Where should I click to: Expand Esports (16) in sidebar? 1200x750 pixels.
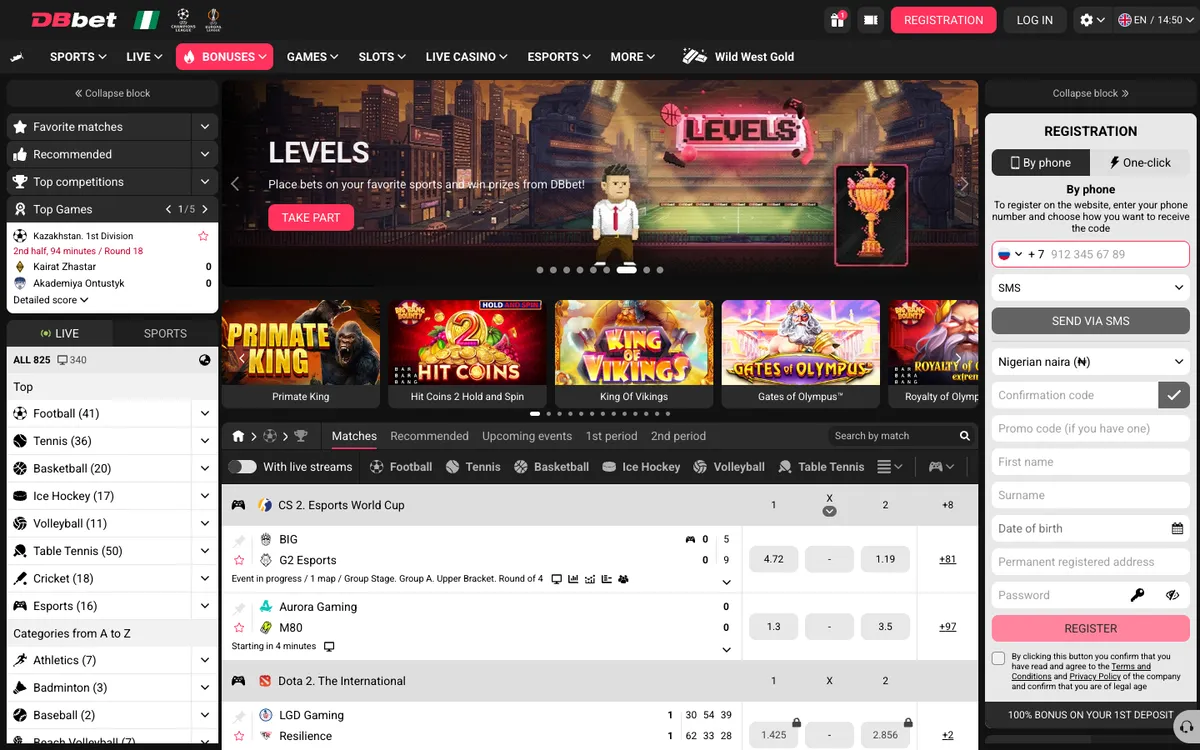[x=205, y=606]
